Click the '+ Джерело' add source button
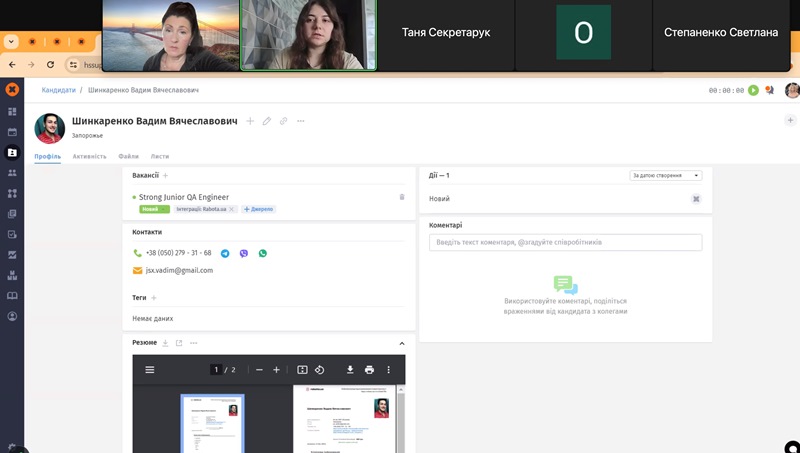 point(258,209)
